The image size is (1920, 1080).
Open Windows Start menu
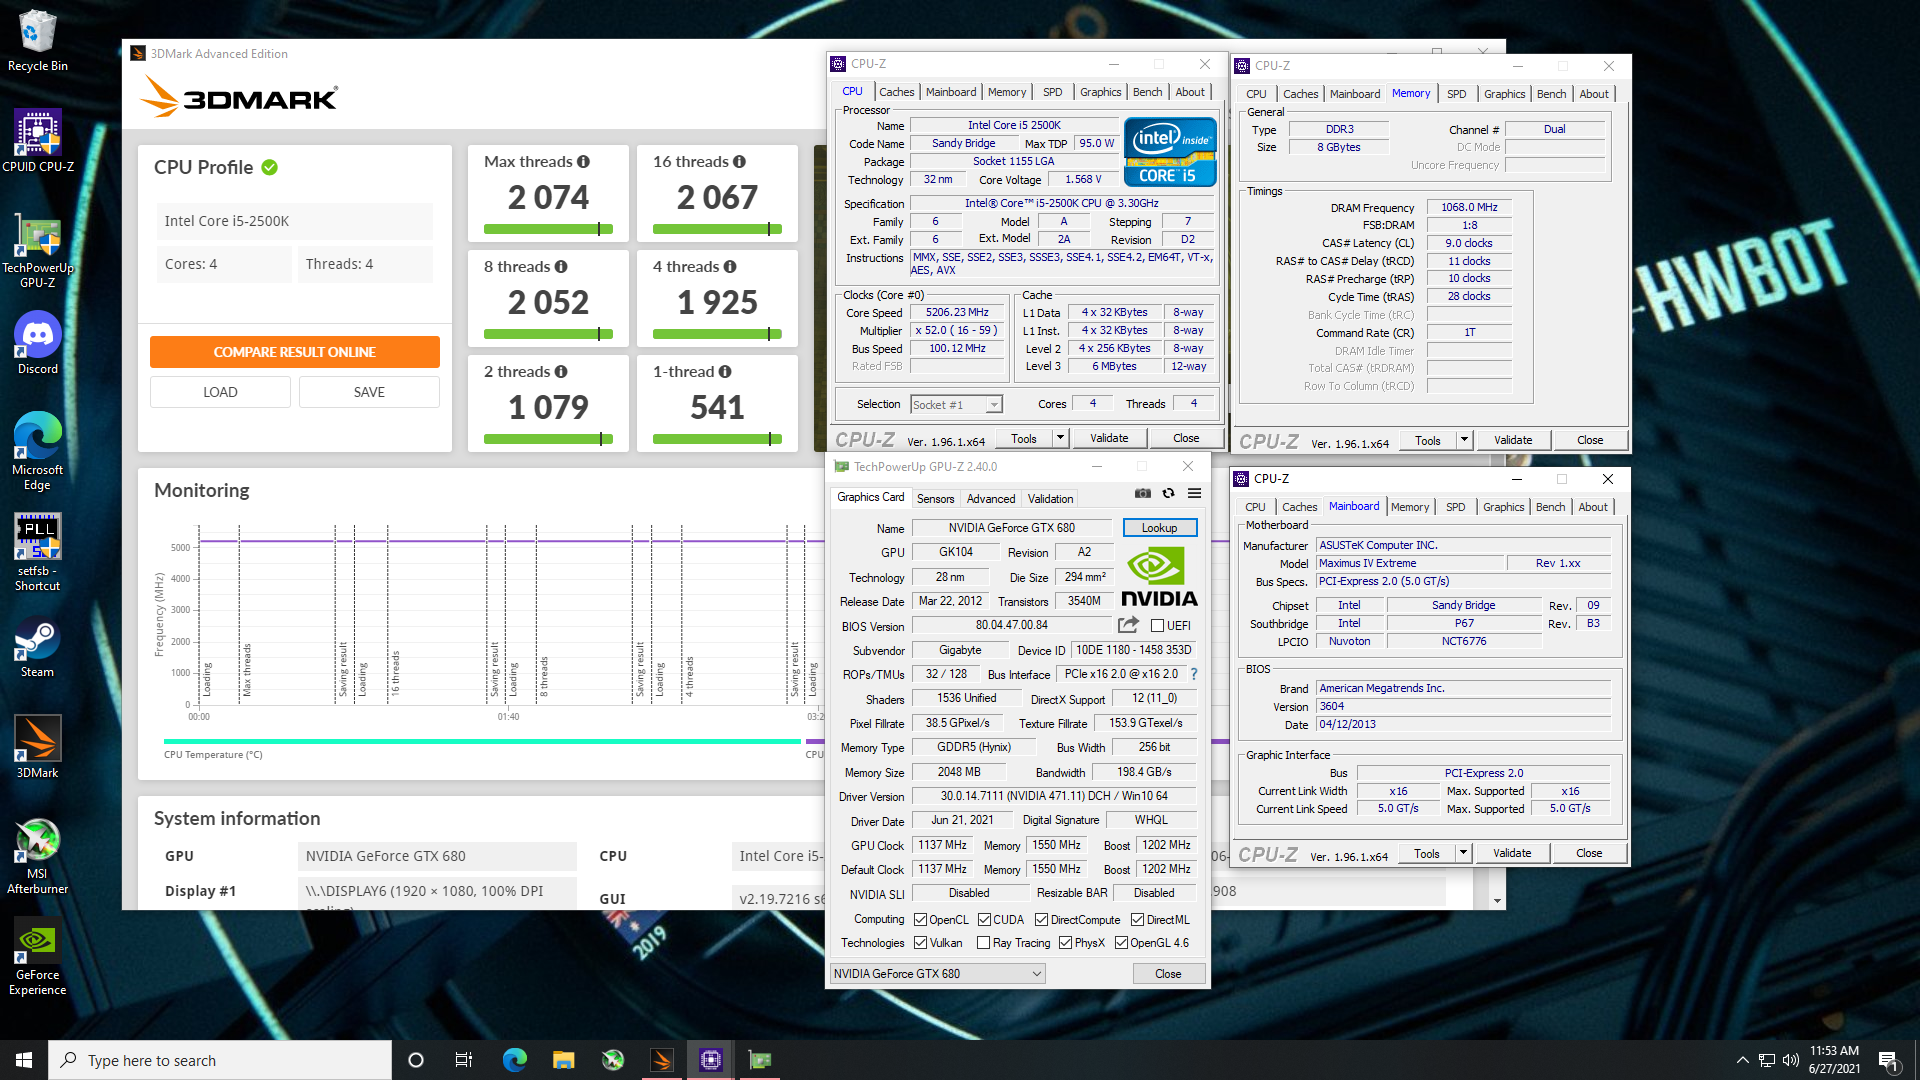[24, 1060]
